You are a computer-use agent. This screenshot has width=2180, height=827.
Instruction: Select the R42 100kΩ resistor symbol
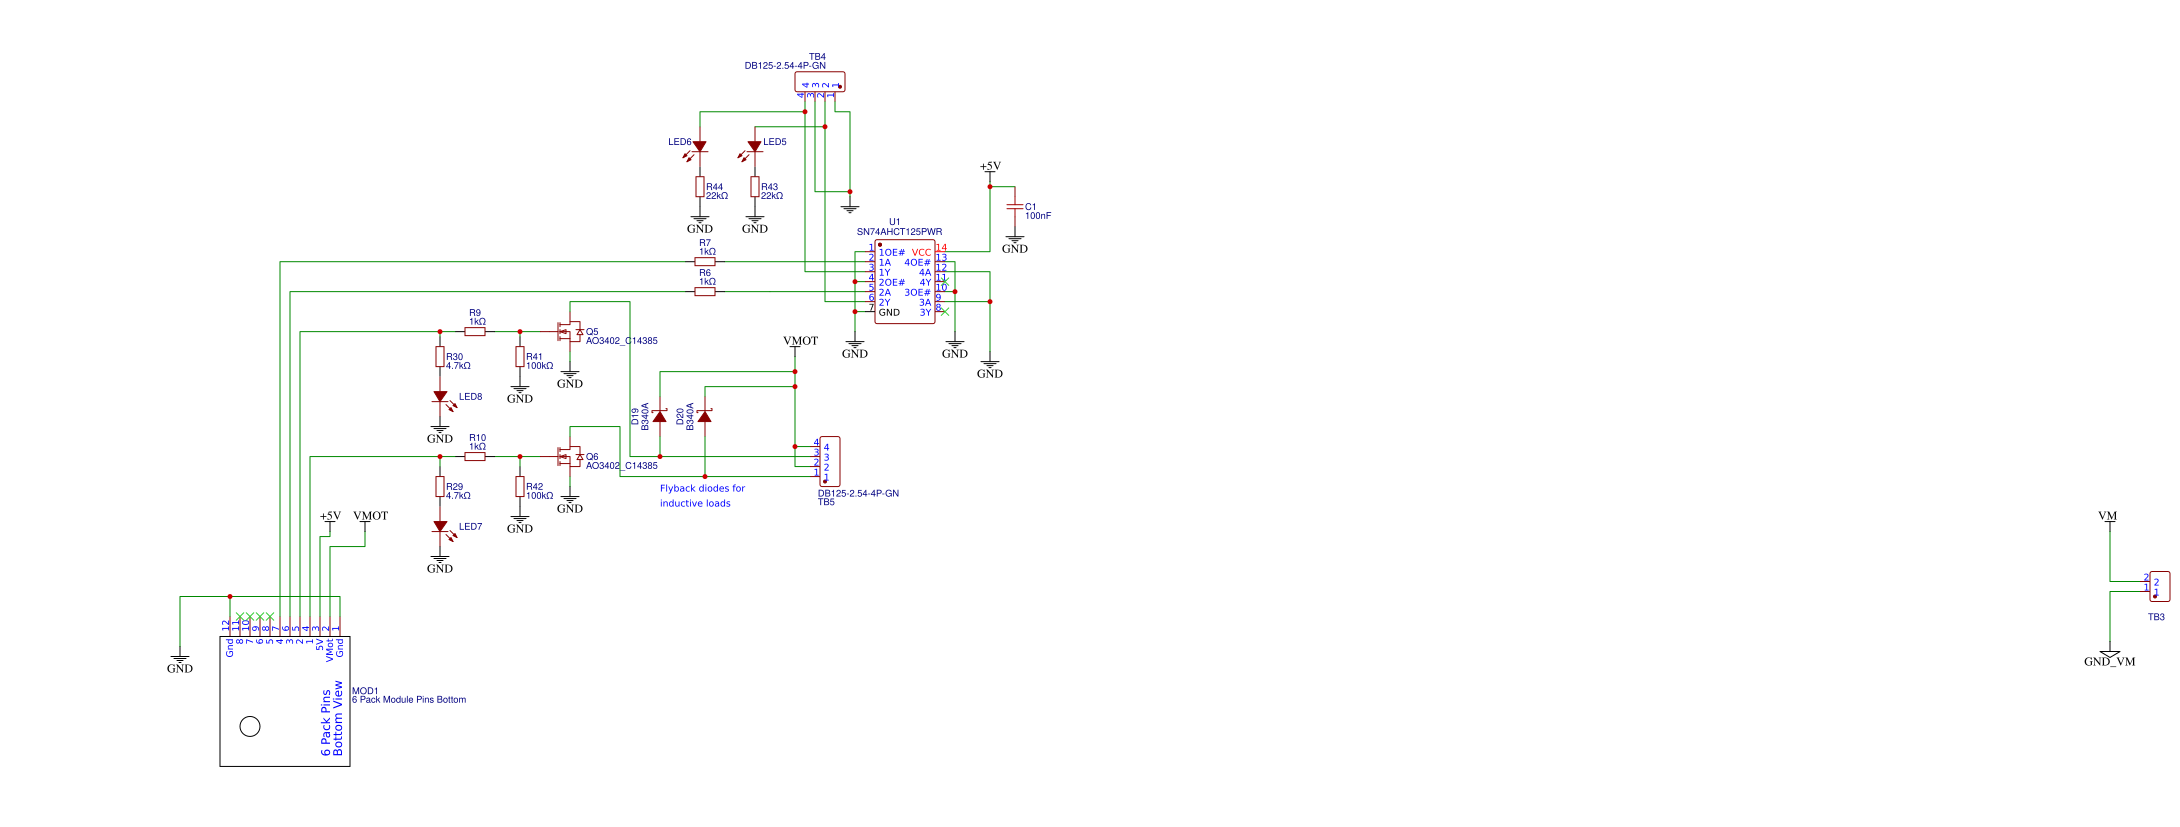520,487
